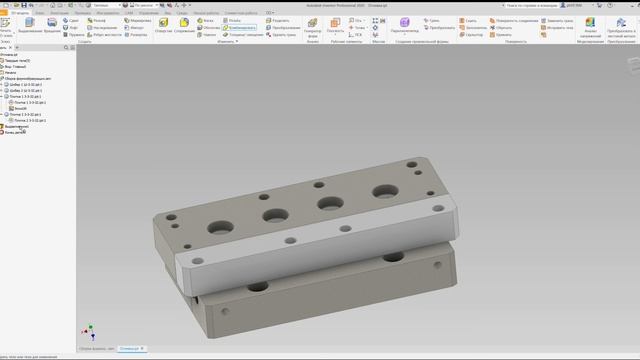Image resolution: width=640 pixels, height=360 pixels.
Task: Open the appearance dropdown in title bar
Action: 157,5
